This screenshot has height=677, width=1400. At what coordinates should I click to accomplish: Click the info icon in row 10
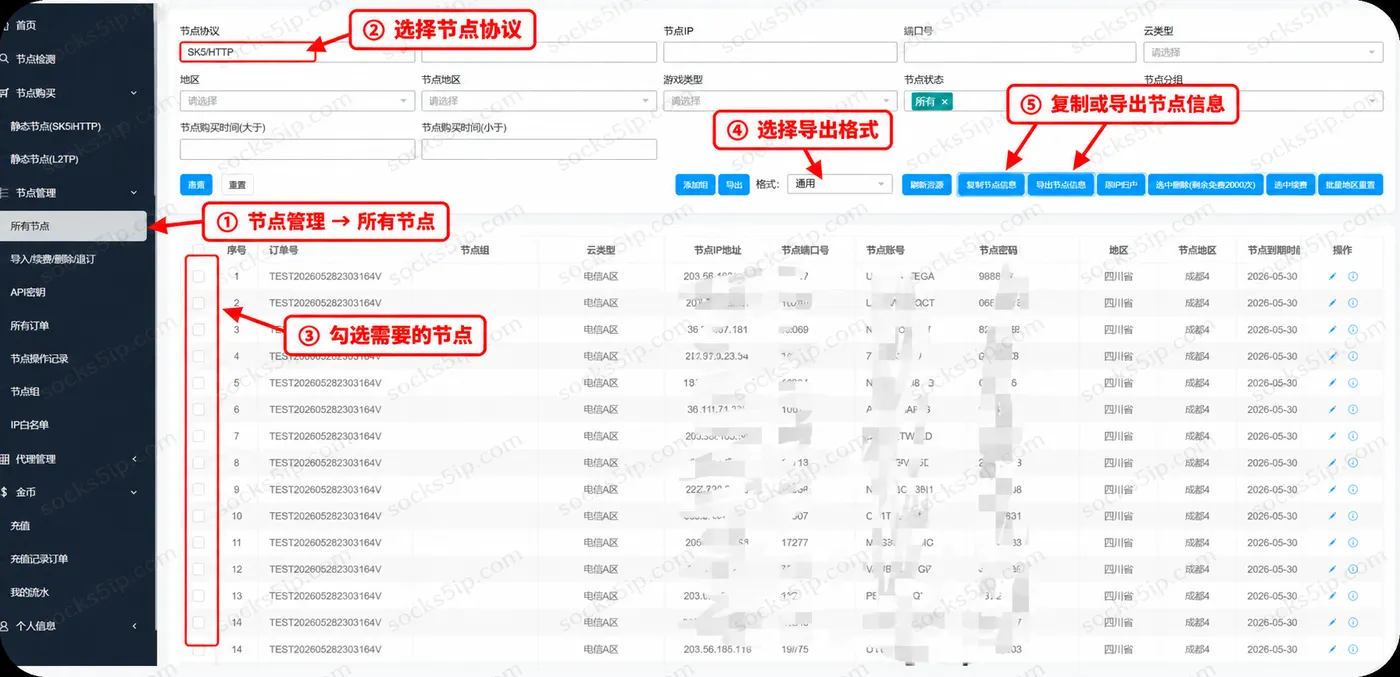pos(1353,516)
